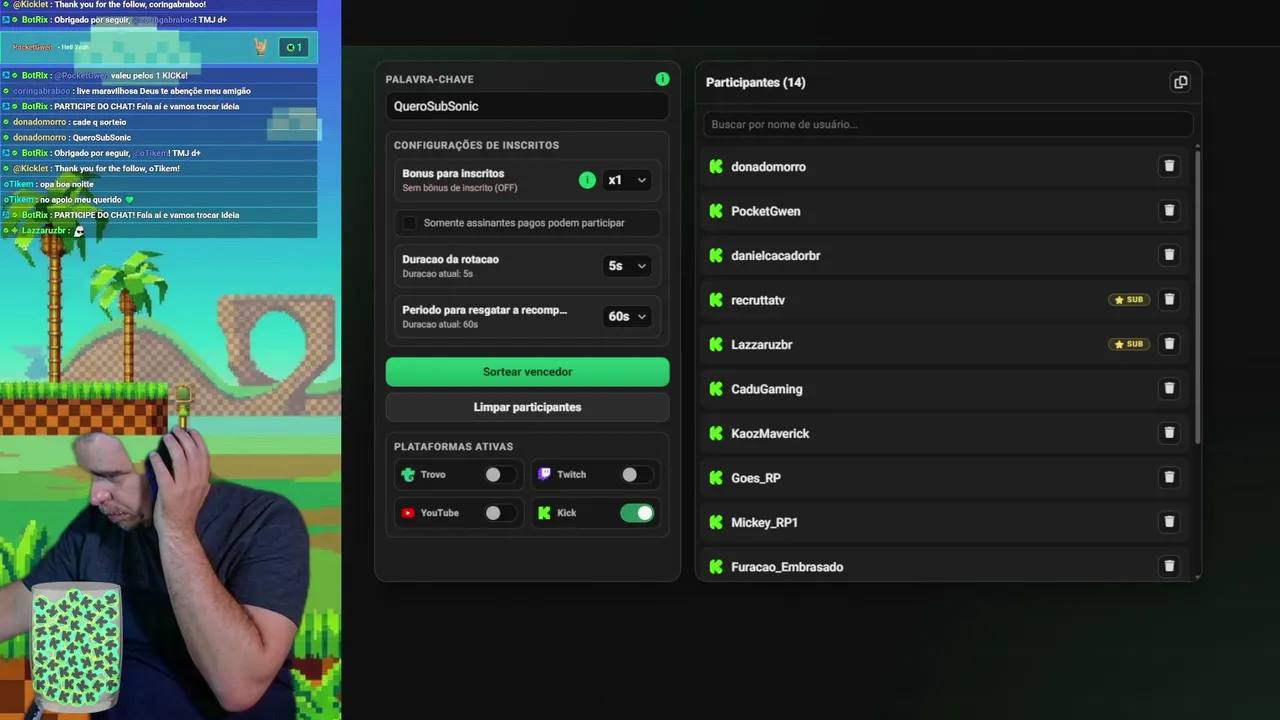Click Kick logo beside donadomorro

pos(716,167)
